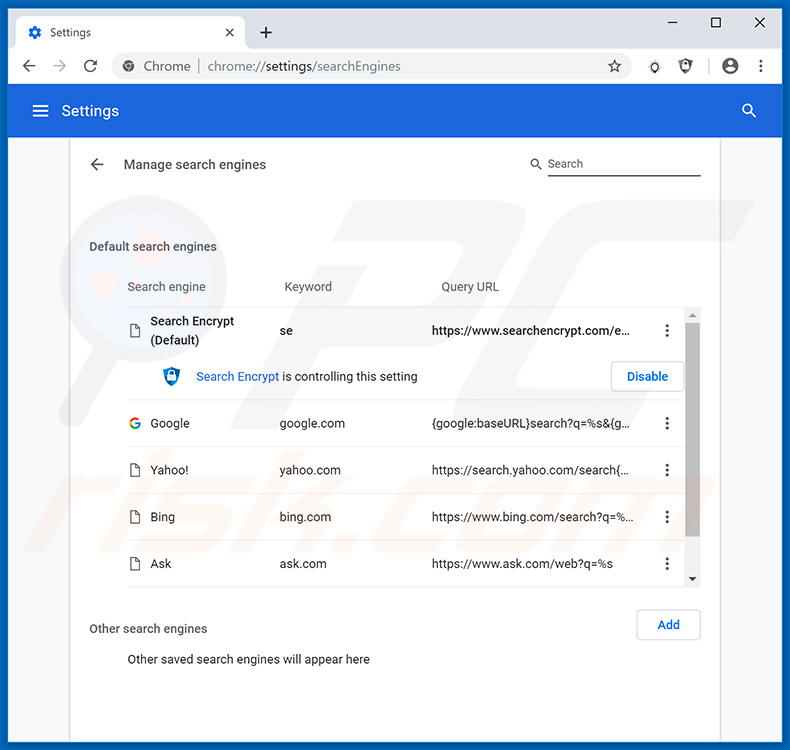Screen dimensions: 790x750
Task: Click the search engines list scrollbar thumb
Action: (x=692, y=430)
